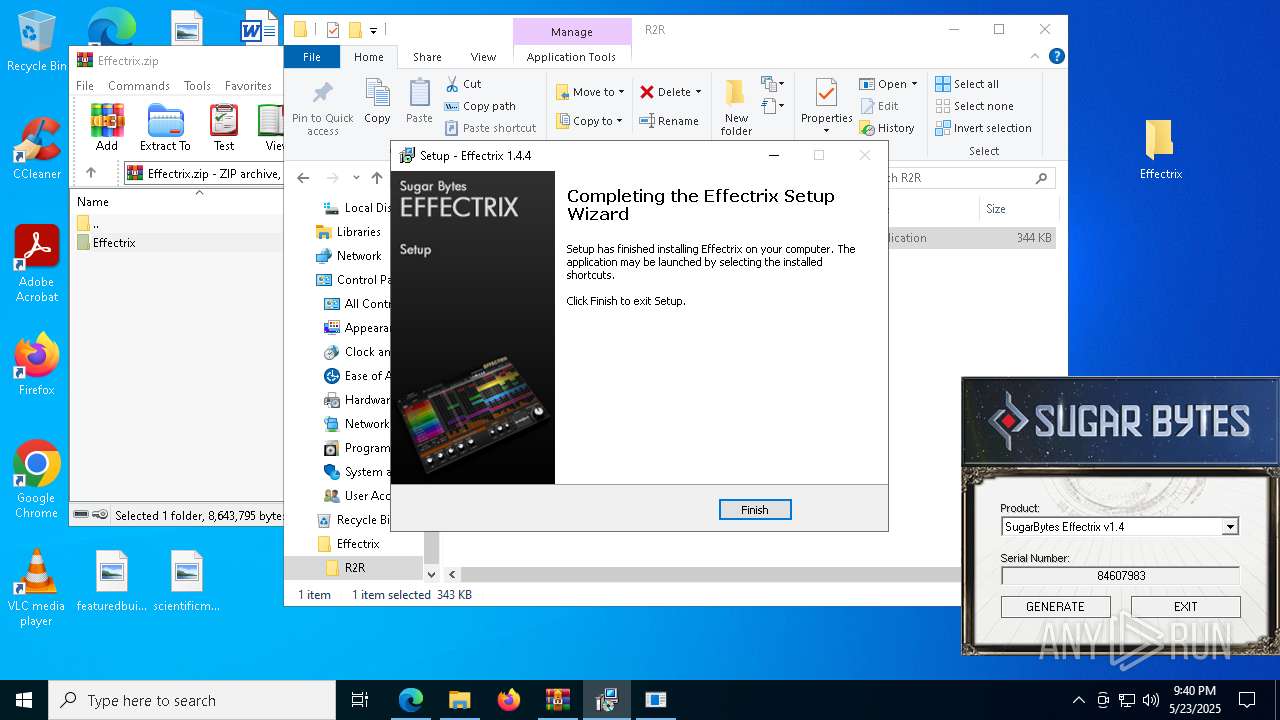Click the Explorer Up arrow button

[376, 178]
